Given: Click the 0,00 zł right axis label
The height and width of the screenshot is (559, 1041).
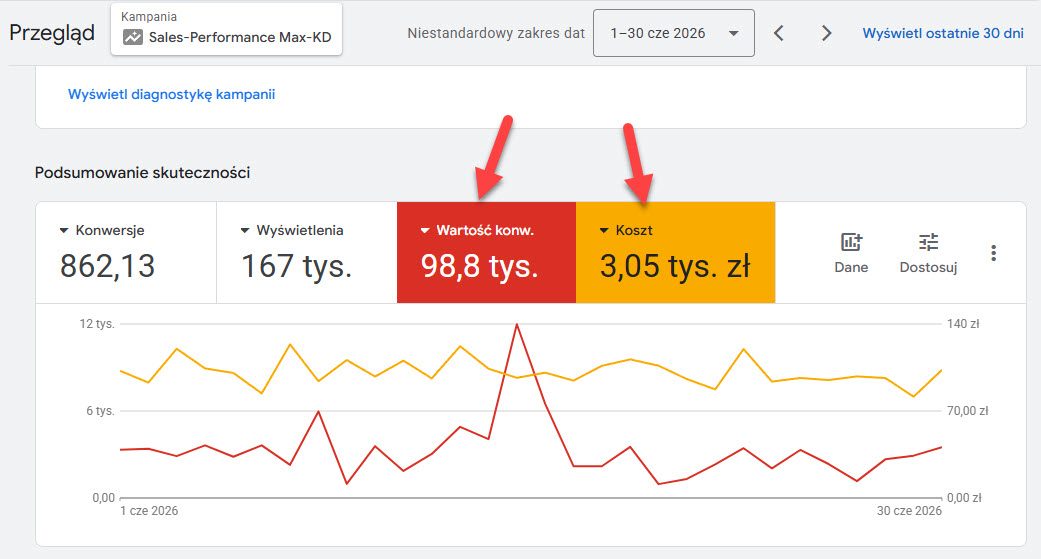Looking at the screenshot, I should pos(964,498).
